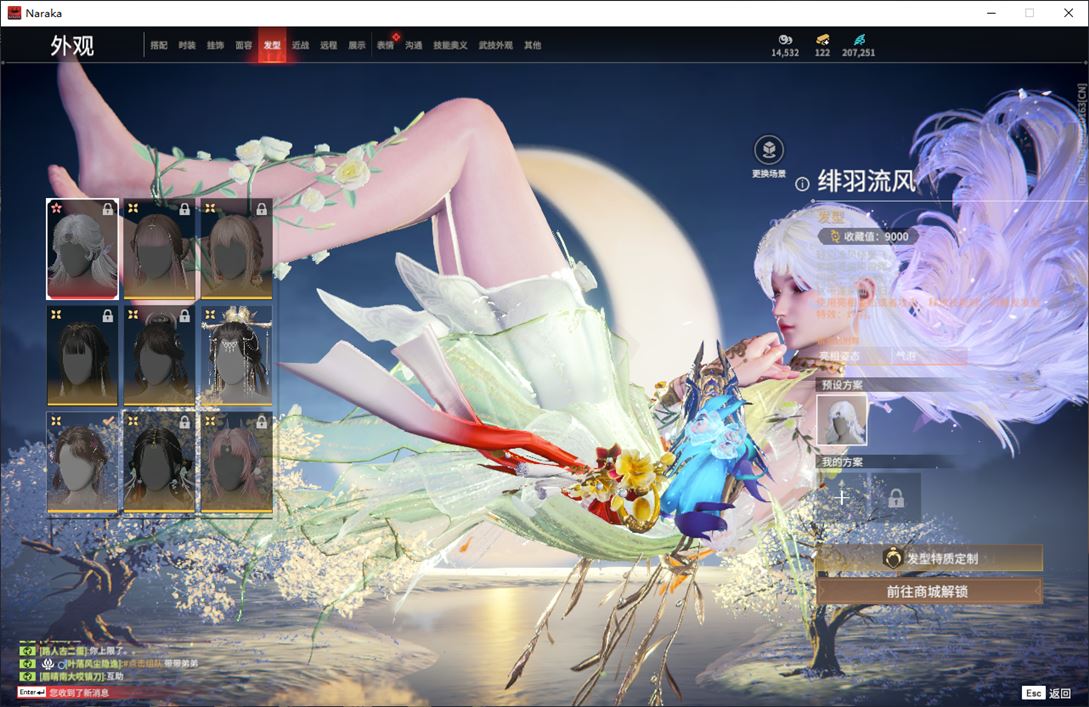Click the silver currency icon showing 14,532
This screenshot has width=1089, height=707.
[x=784, y=39]
